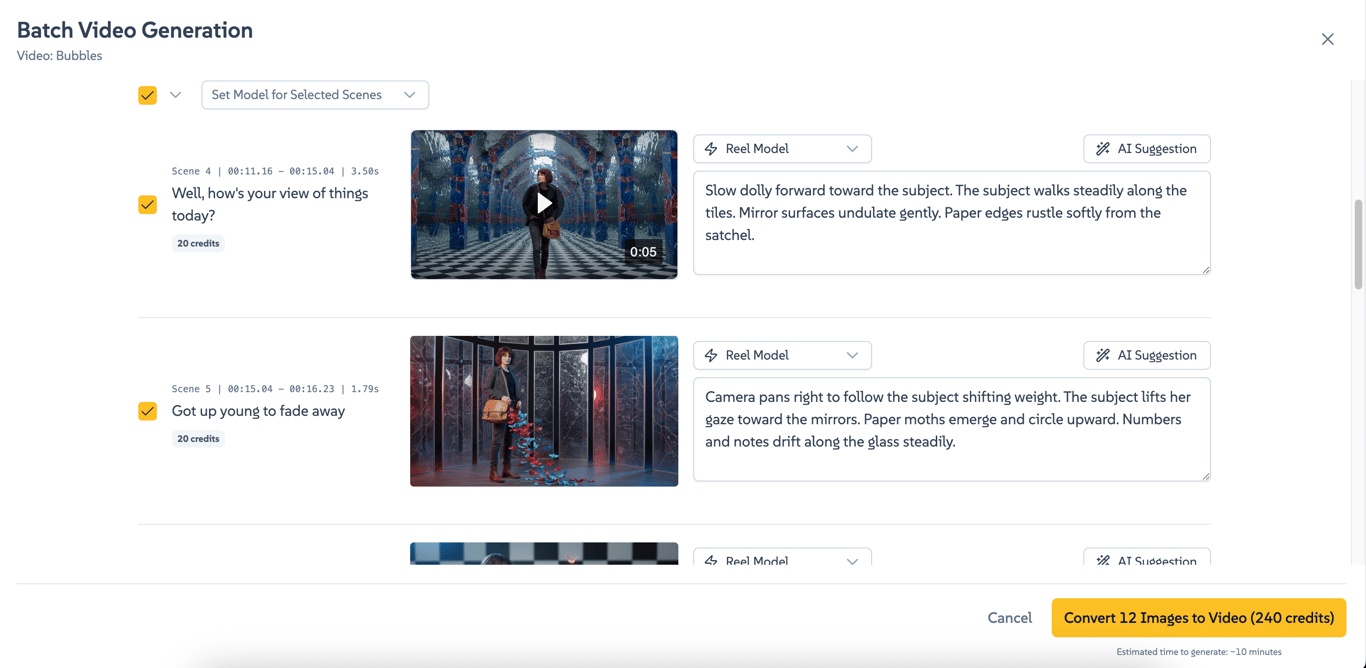Click the Scene 4 textarea resize handle
Image resolution: width=1366 pixels, height=668 pixels.
pyautogui.click(x=1205, y=269)
